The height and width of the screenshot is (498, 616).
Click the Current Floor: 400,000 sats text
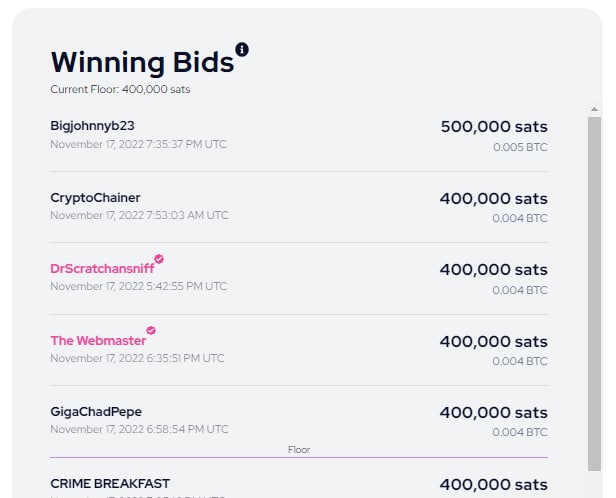click(120, 90)
